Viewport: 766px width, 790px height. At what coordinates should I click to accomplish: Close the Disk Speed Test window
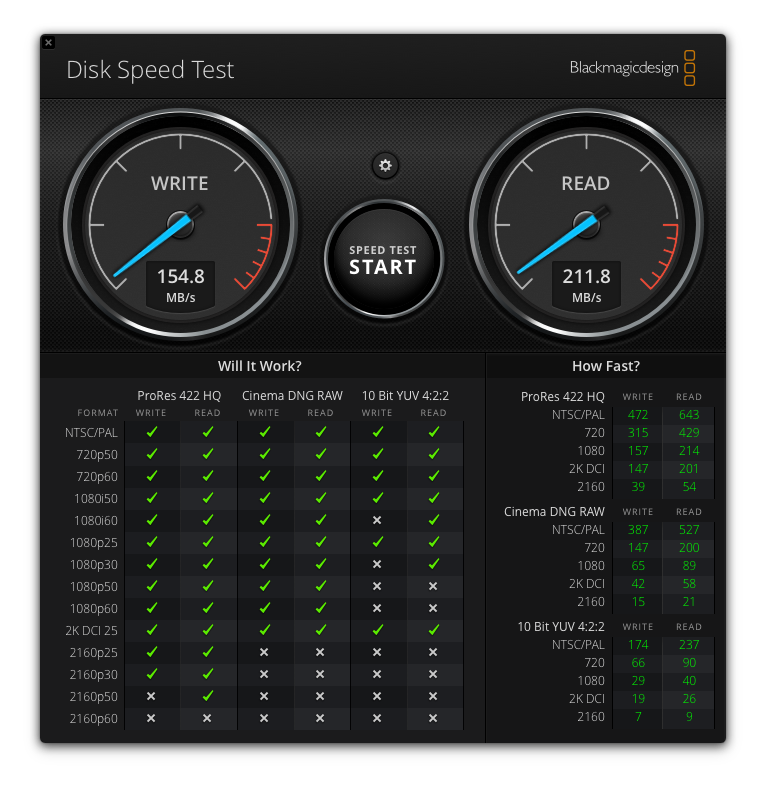[x=48, y=42]
